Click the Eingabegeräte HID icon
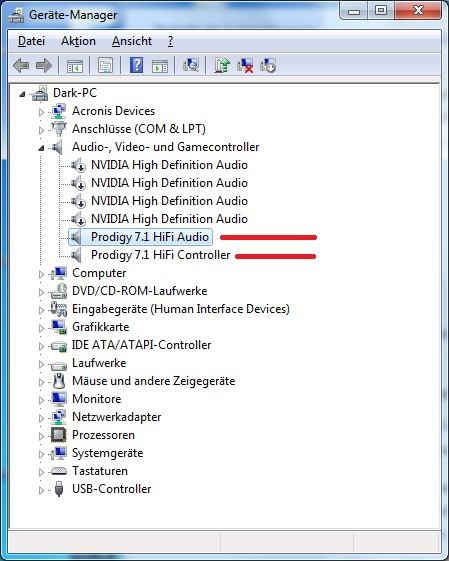The image size is (449, 561). coord(59,309)
